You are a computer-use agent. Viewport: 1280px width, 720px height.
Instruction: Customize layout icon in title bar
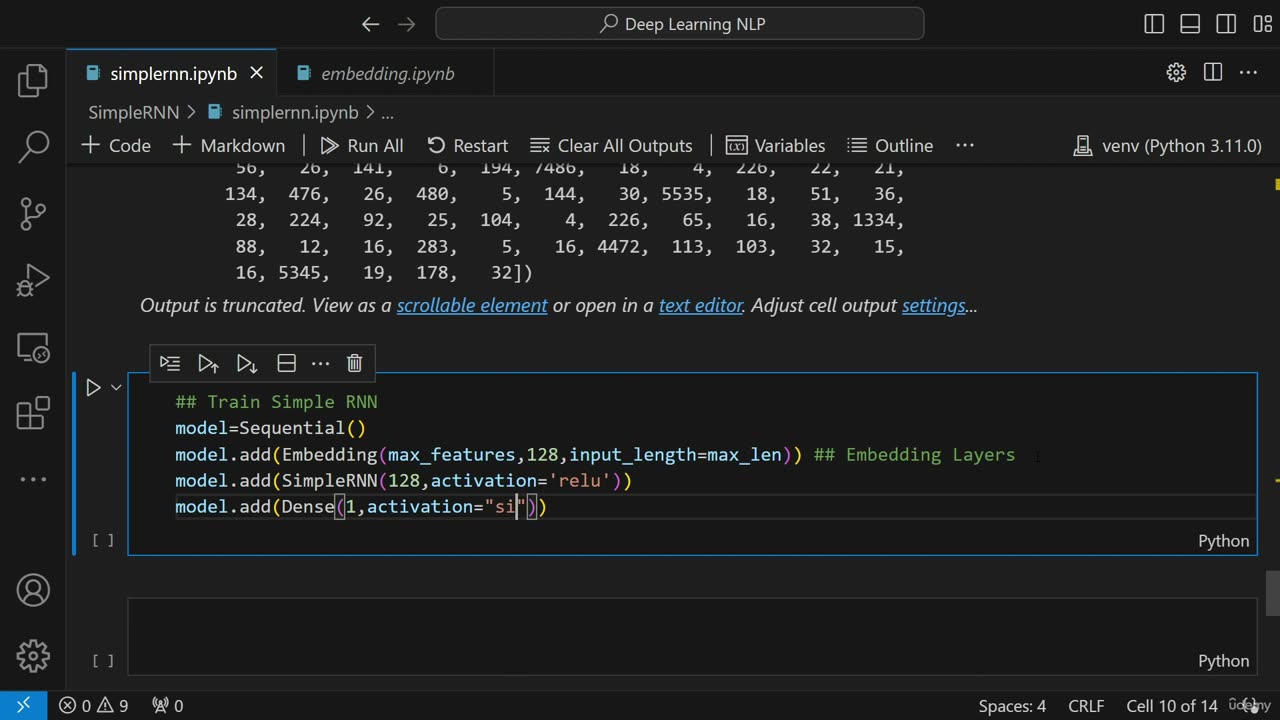click(1261, 24)
